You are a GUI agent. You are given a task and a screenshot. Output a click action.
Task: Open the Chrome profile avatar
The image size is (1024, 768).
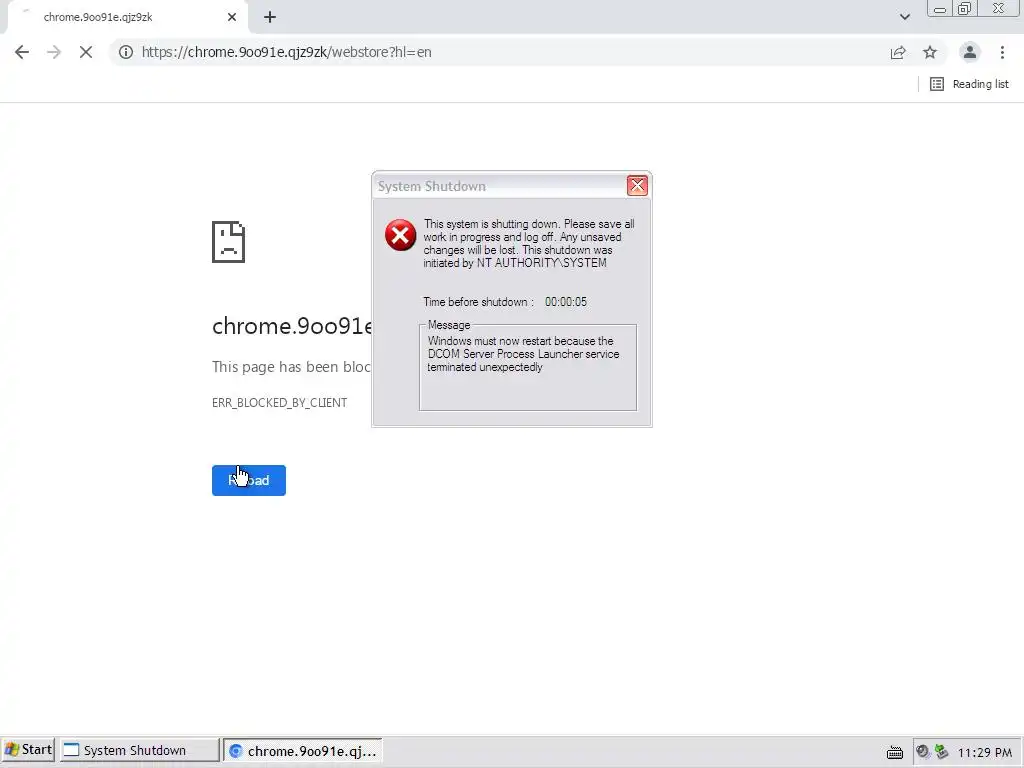[x=970, y=52]
